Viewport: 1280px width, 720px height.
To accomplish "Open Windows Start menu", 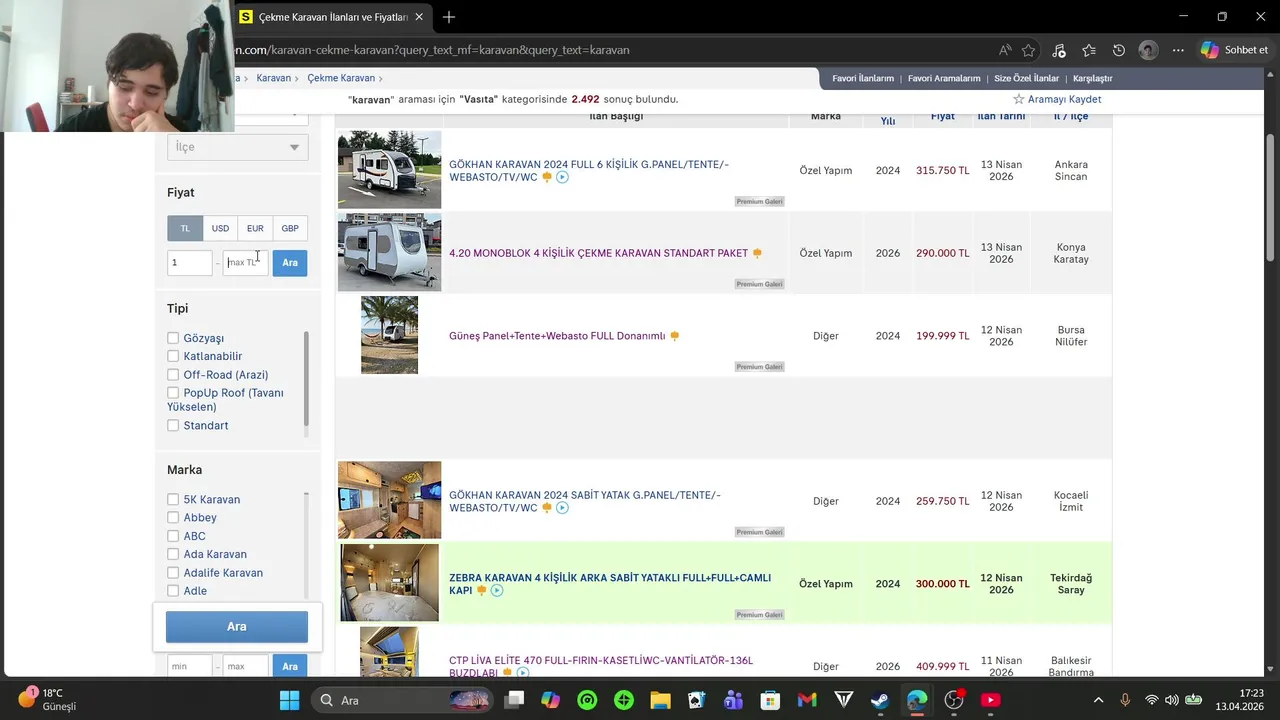I will click(x=289, y=700).
